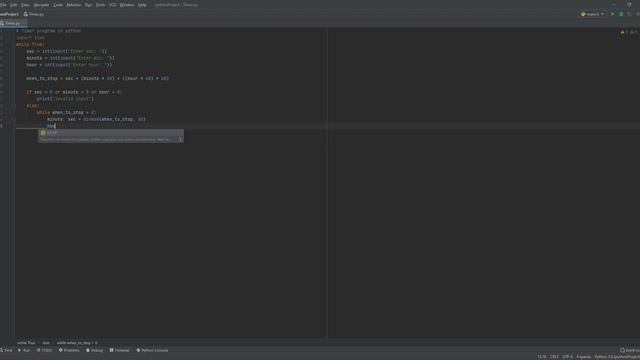
Task: Click the link in the completion hint footer
Action: point(163,140)
